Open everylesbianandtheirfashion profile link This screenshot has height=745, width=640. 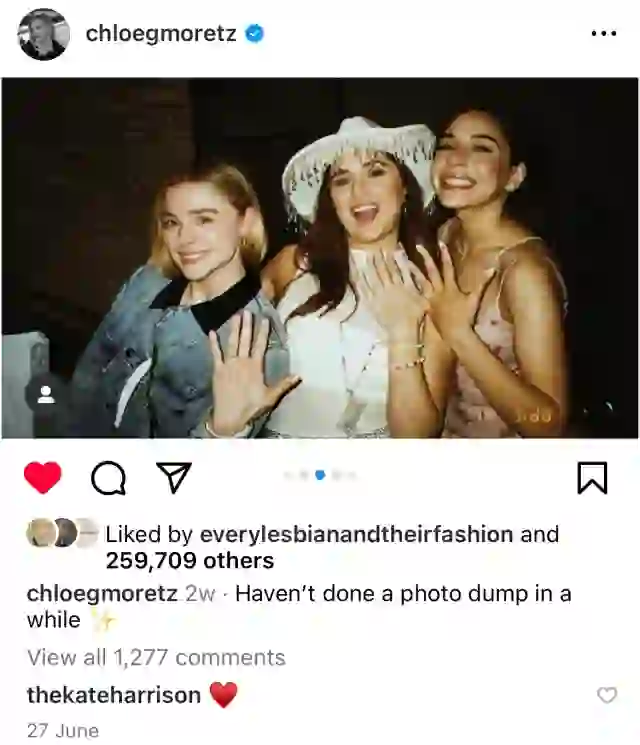(356, 534)
